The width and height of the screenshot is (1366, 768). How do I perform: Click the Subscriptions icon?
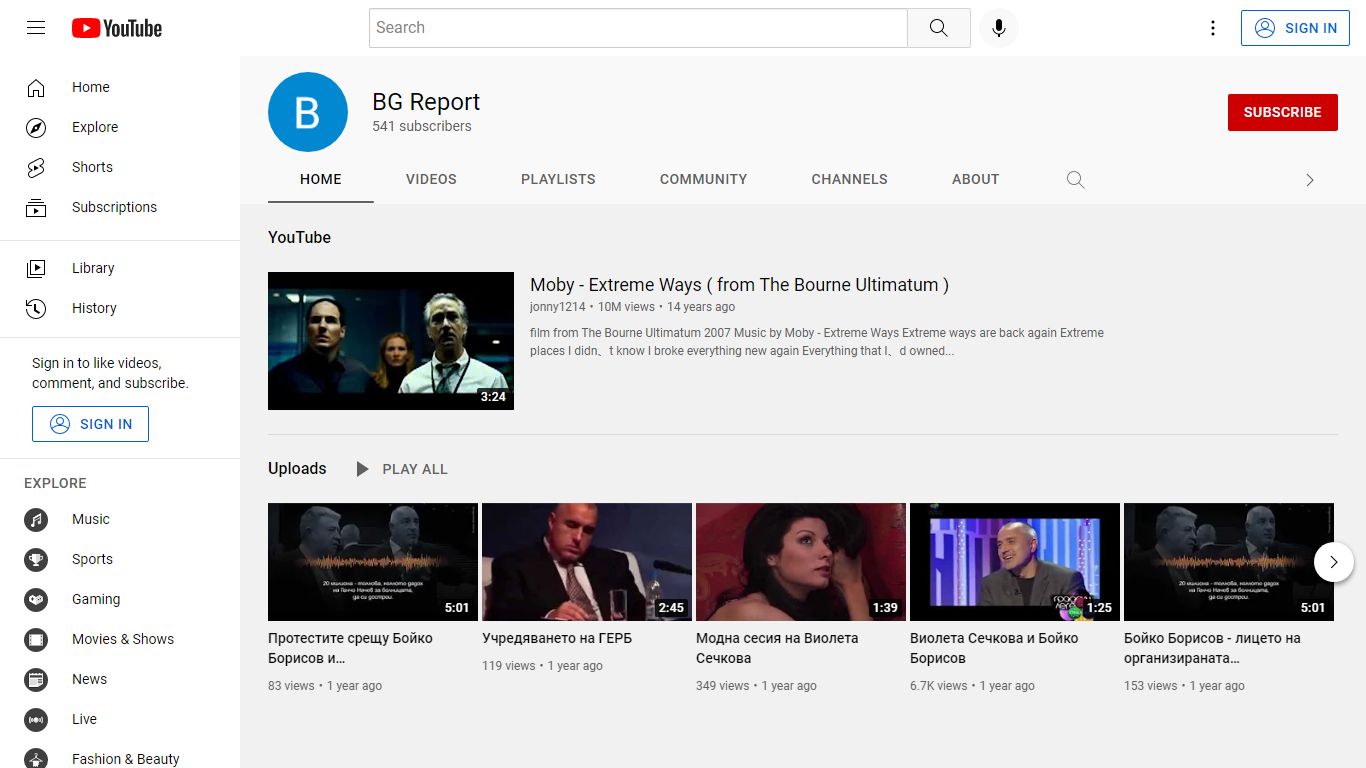[36, 208]
